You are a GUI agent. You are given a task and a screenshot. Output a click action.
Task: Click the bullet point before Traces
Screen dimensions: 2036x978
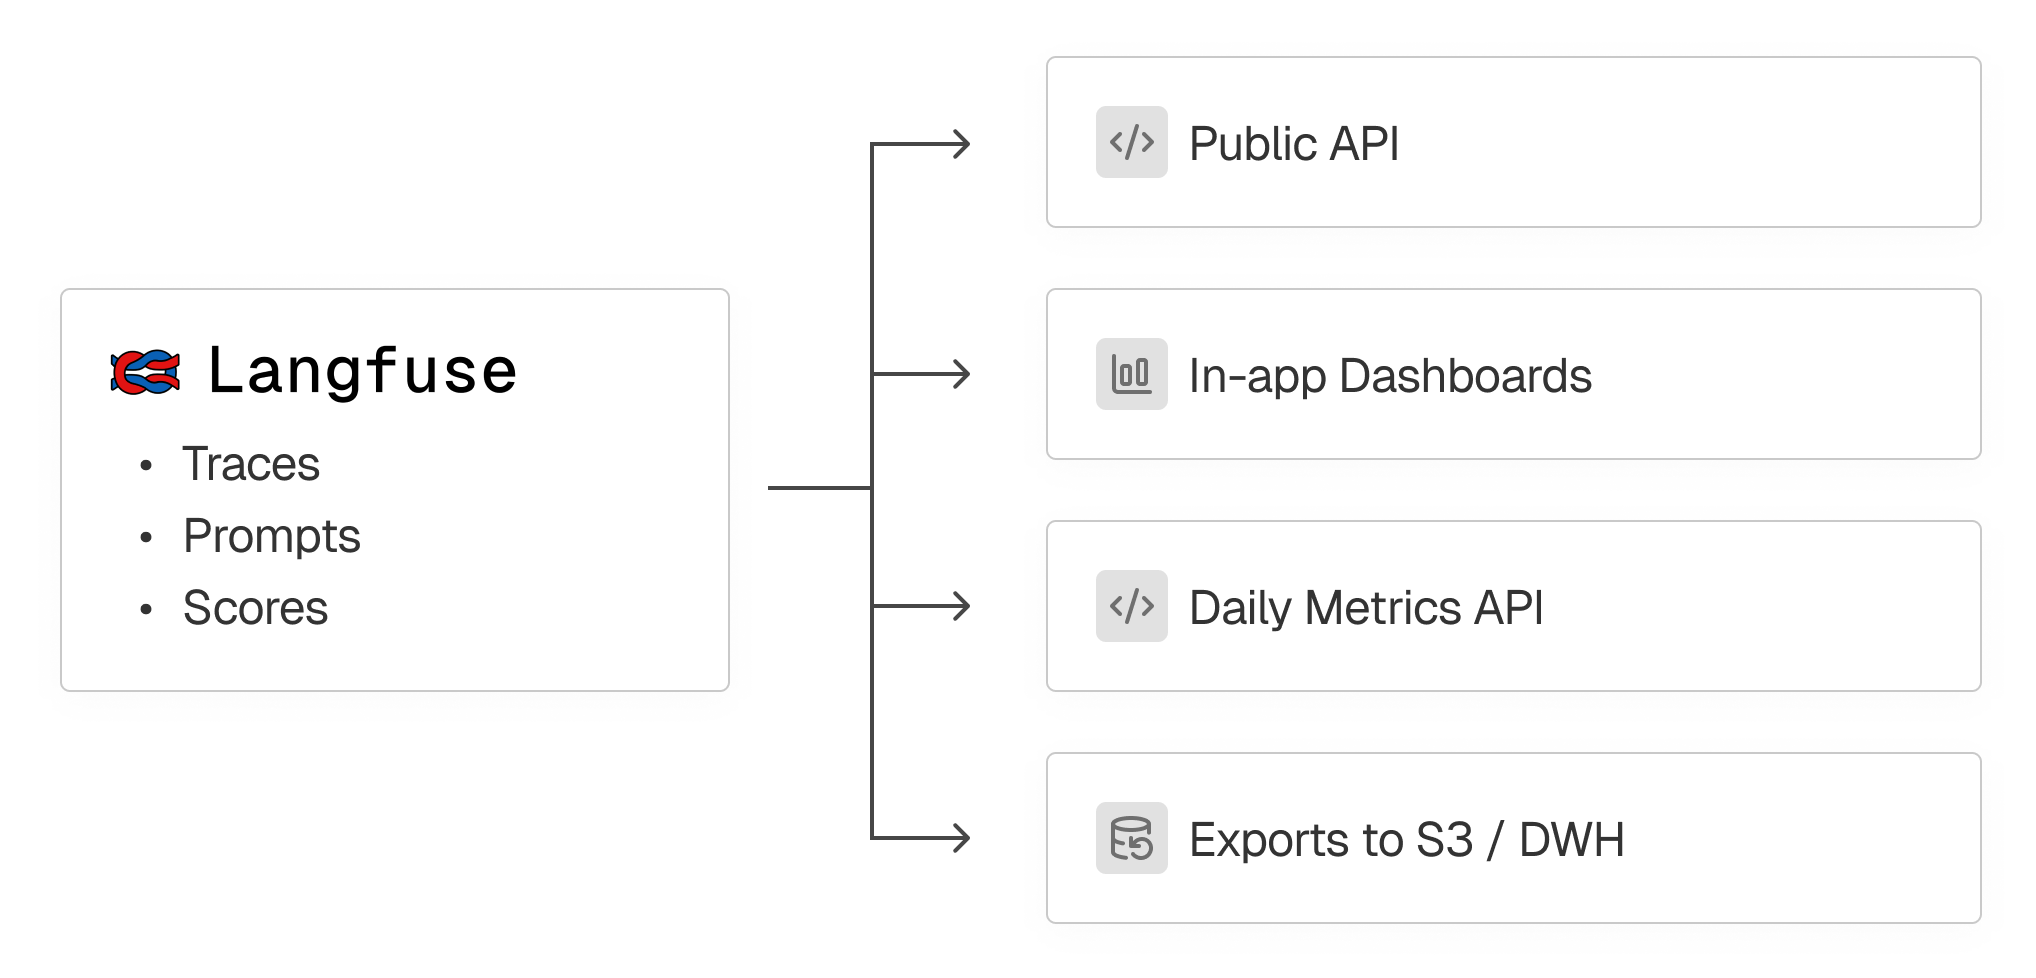(147, 466)
